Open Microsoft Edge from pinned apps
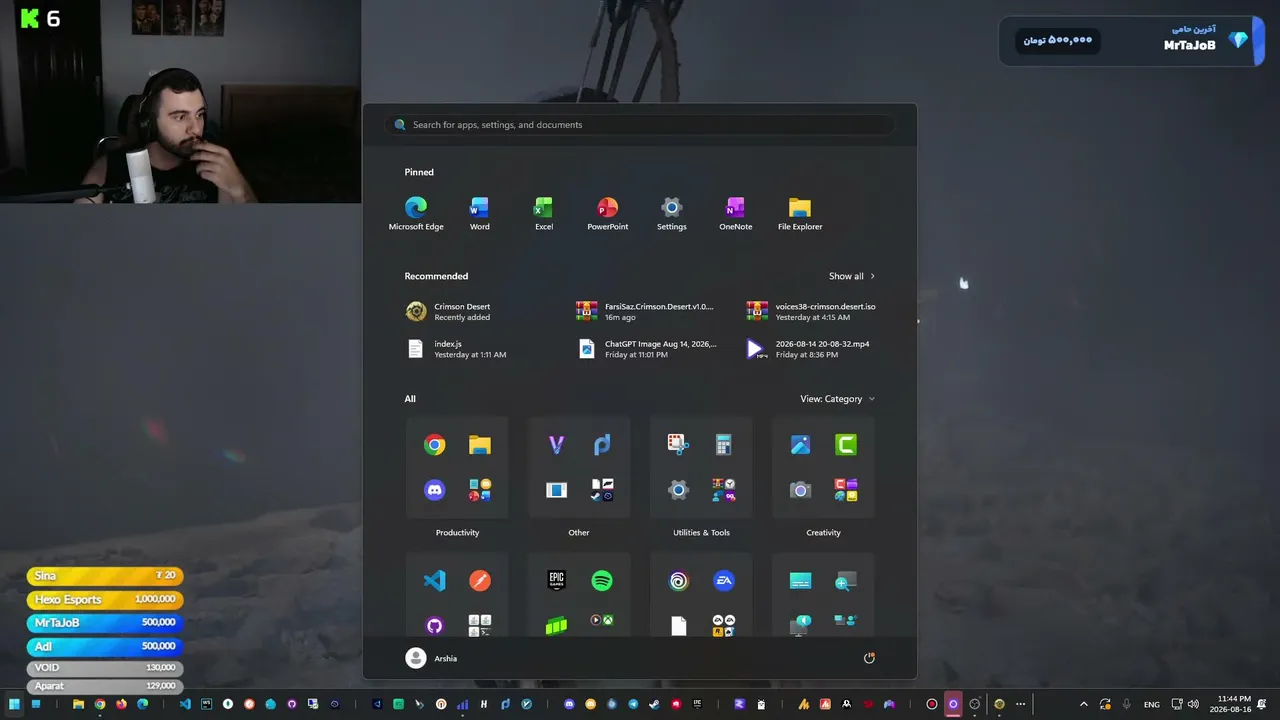The width and height of the screenshot is (1280, 720). click(416, 213)
